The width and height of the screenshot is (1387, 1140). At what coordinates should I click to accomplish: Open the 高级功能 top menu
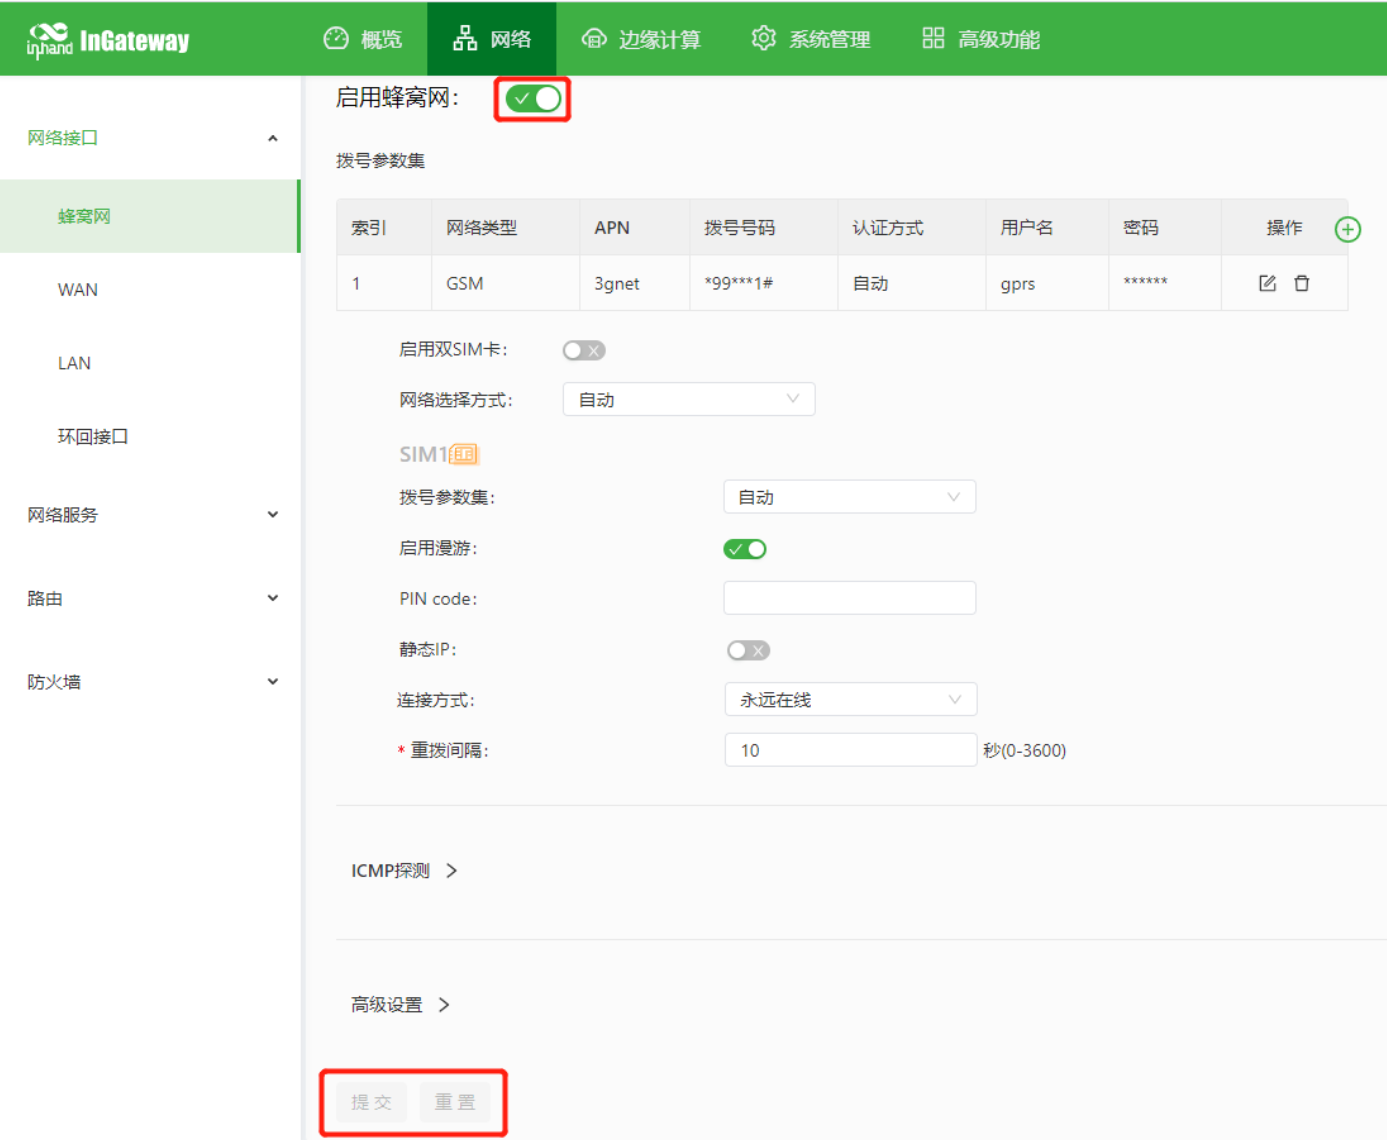(x=981, y=39)
